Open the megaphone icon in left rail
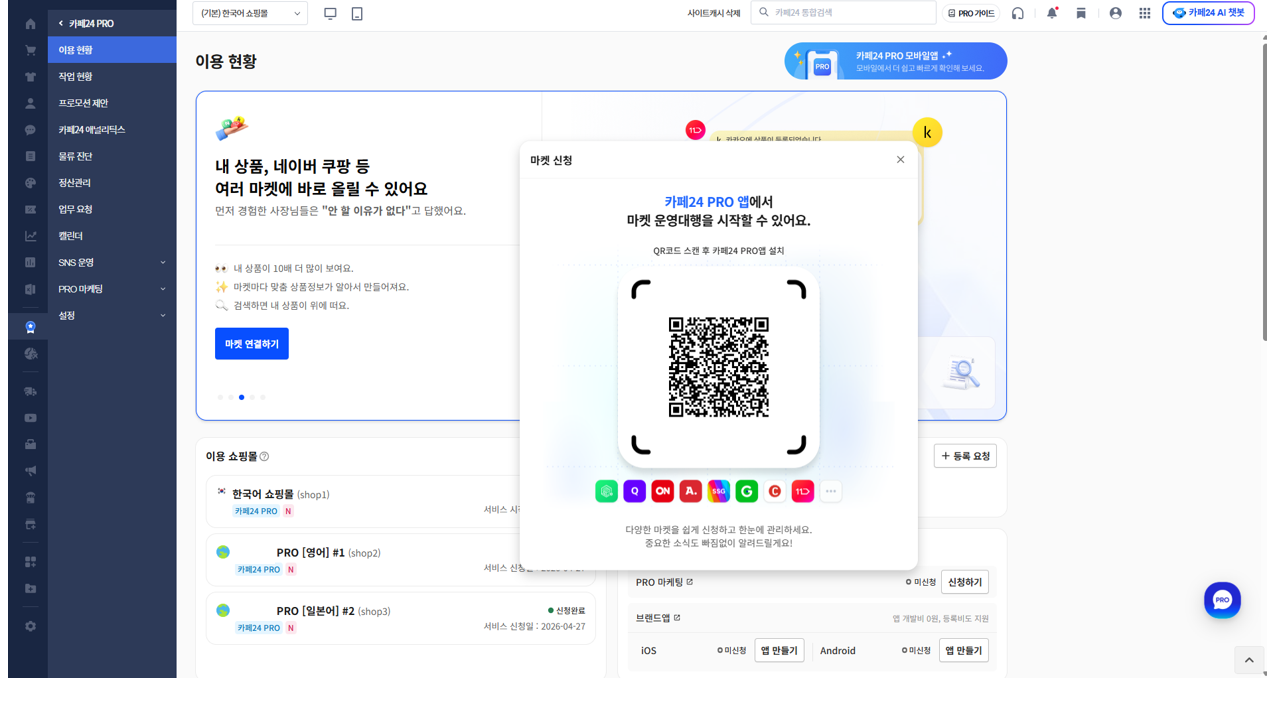Viewport: 1280px width, 702px height. [30, 471]
